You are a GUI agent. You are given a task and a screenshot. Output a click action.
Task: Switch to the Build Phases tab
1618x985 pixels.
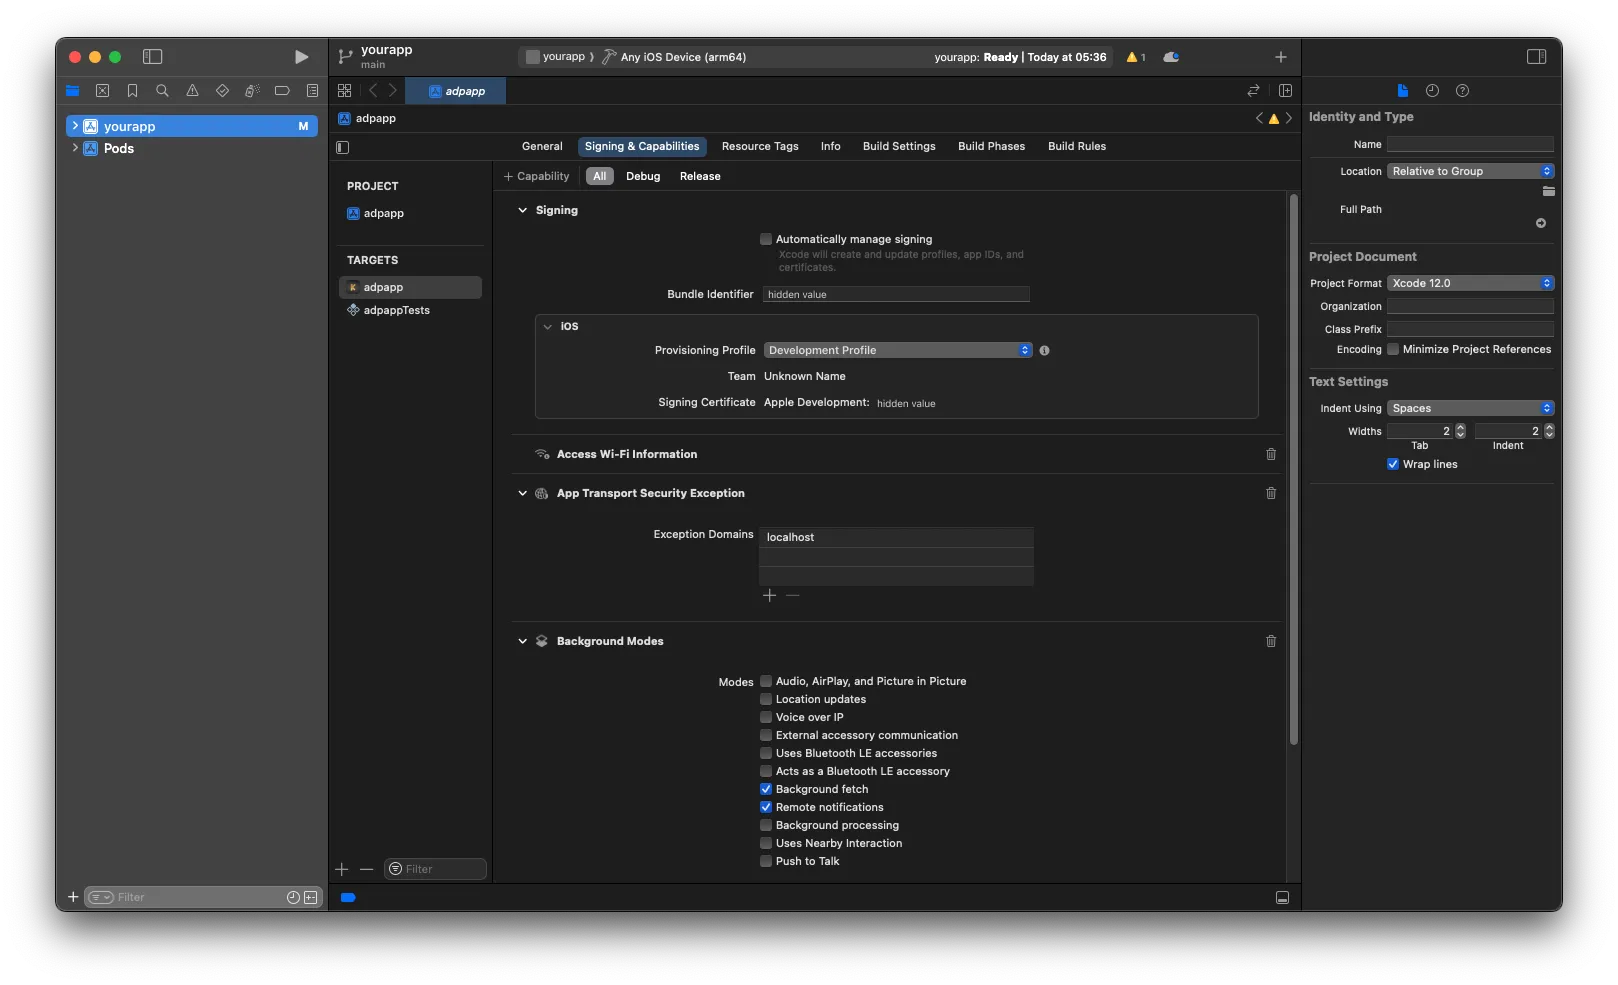(x=991, y=146)
